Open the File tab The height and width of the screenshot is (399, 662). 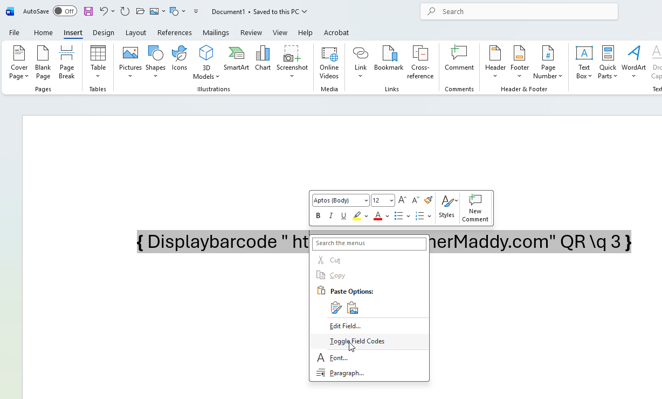[14, 33]
